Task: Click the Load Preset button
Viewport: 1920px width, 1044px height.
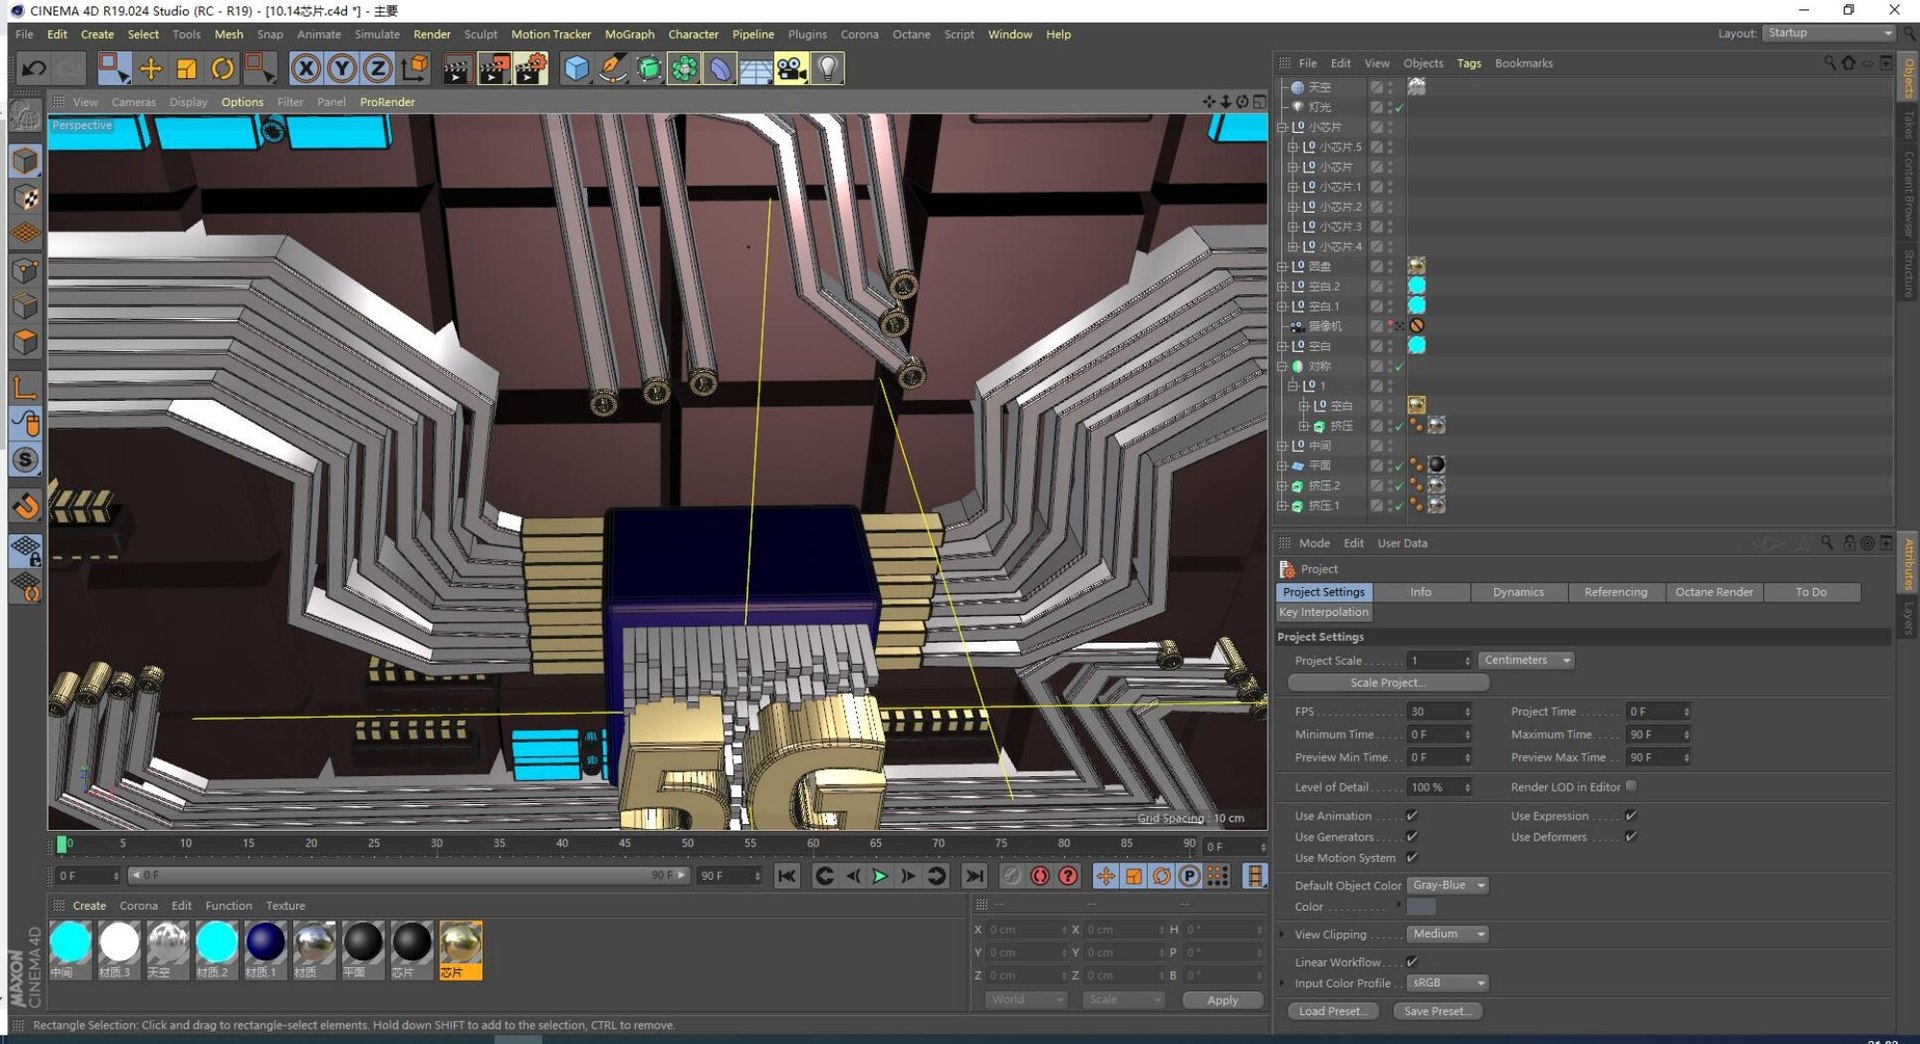Action: [x=1333, y=1011]
